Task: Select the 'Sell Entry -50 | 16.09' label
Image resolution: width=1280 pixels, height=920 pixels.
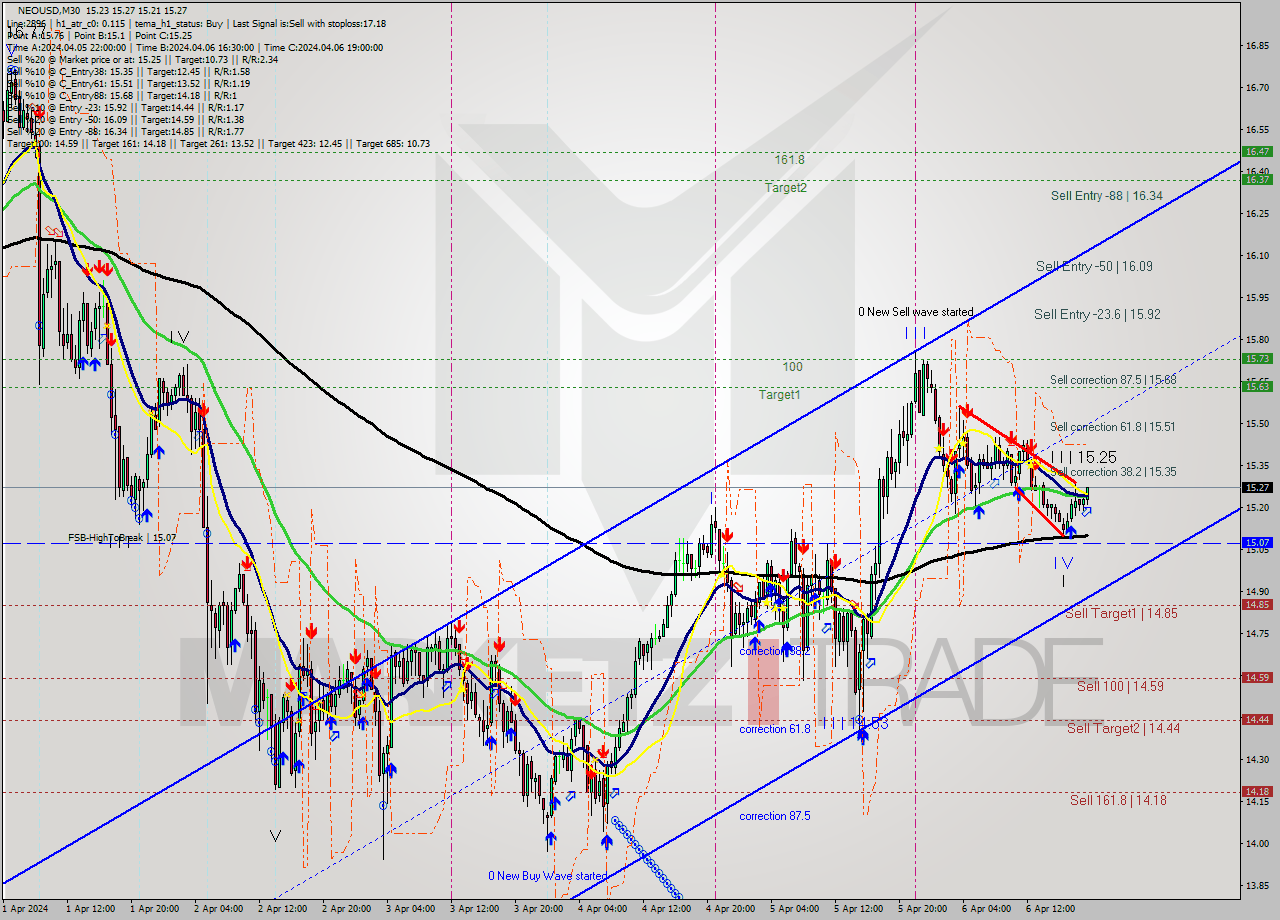Action: coord(1094,267)
